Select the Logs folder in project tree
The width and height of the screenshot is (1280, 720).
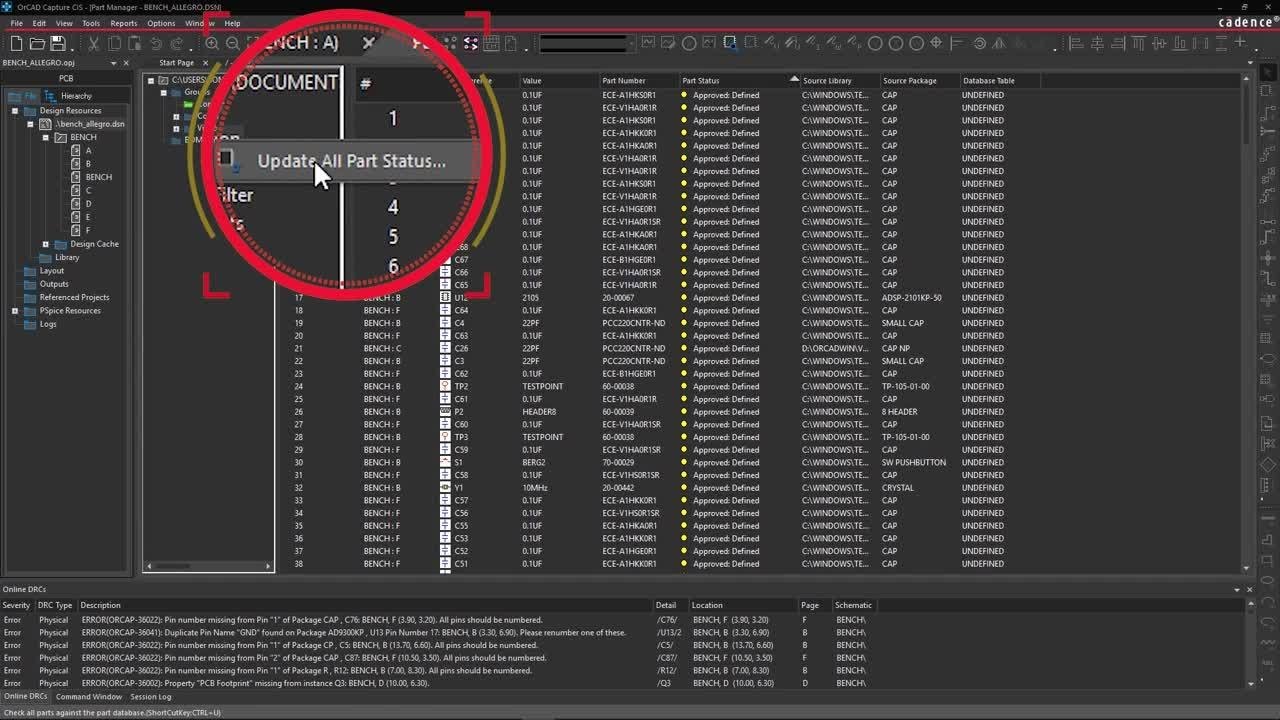tap(48, 324)
